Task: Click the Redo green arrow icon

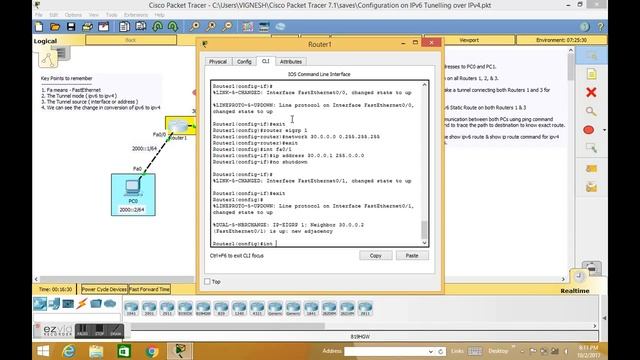Action: pos(173,27)
